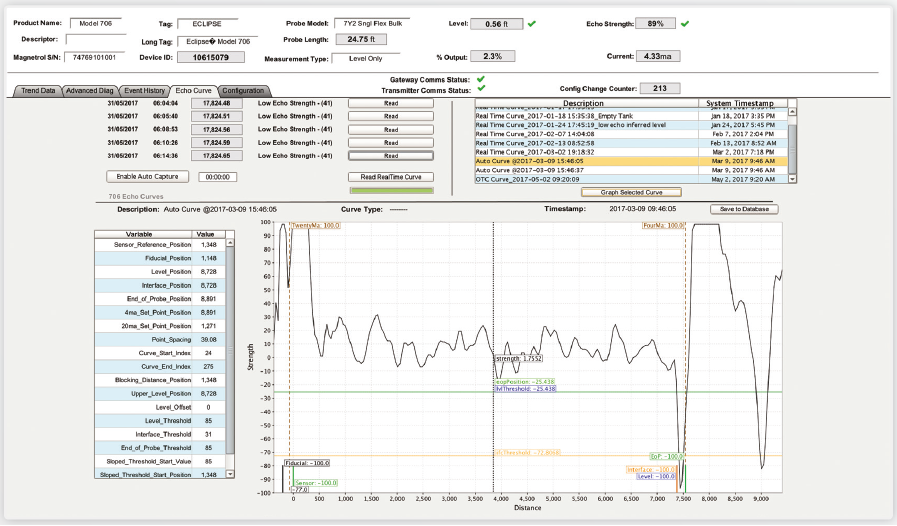Switch to the Trend Data tab
The image size is (897, 526).
coord(35,91)
